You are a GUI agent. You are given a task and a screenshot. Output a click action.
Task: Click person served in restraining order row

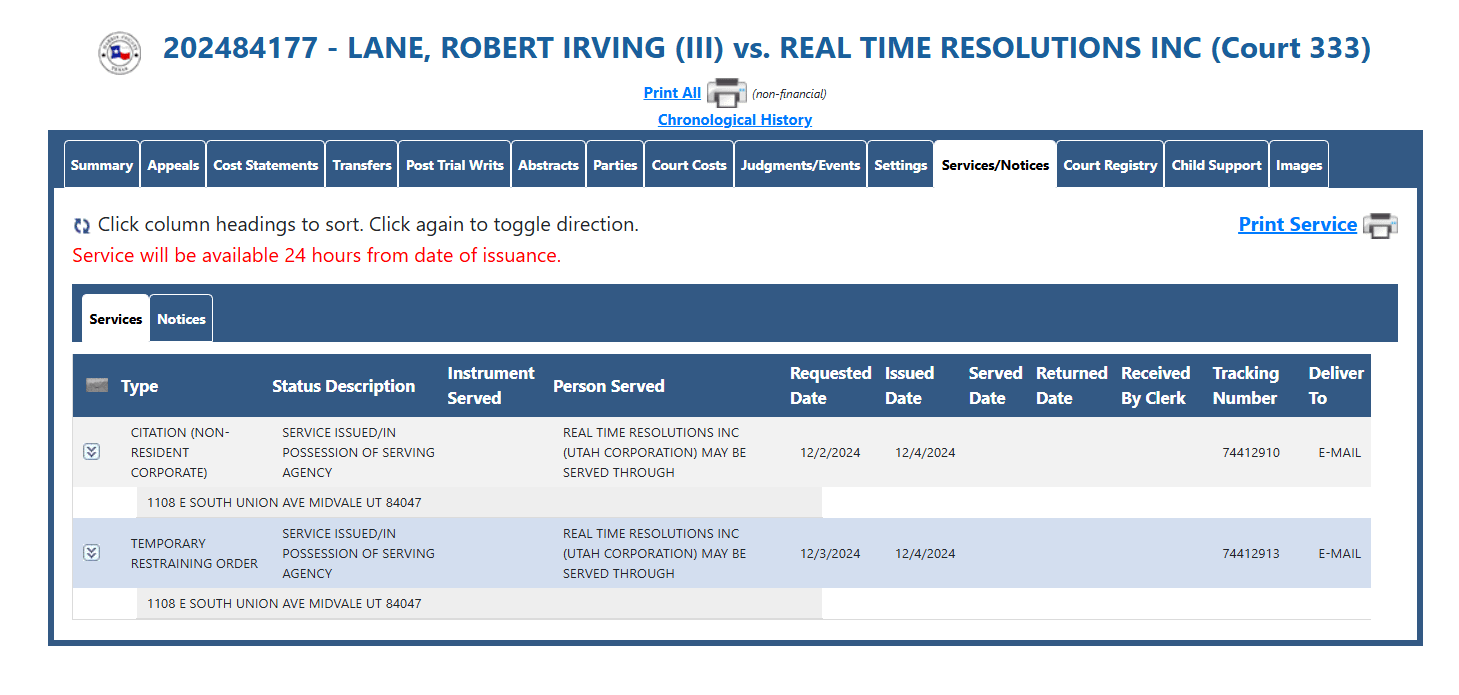(654, 554)
